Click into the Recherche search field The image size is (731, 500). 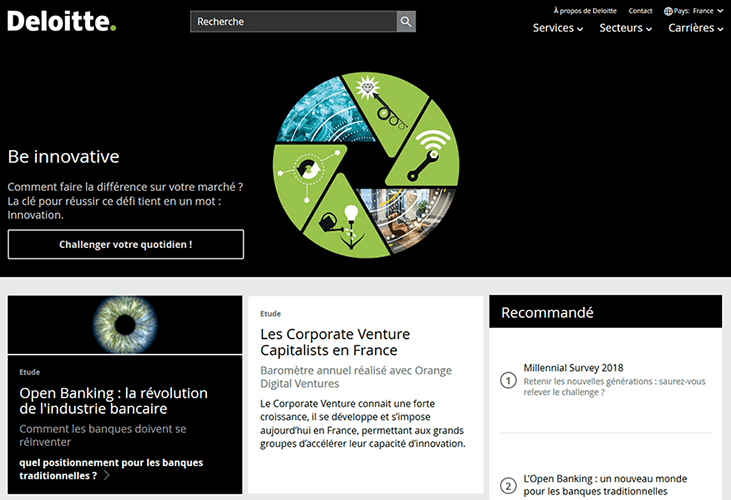pyautogui.click(x=294, y=21)
